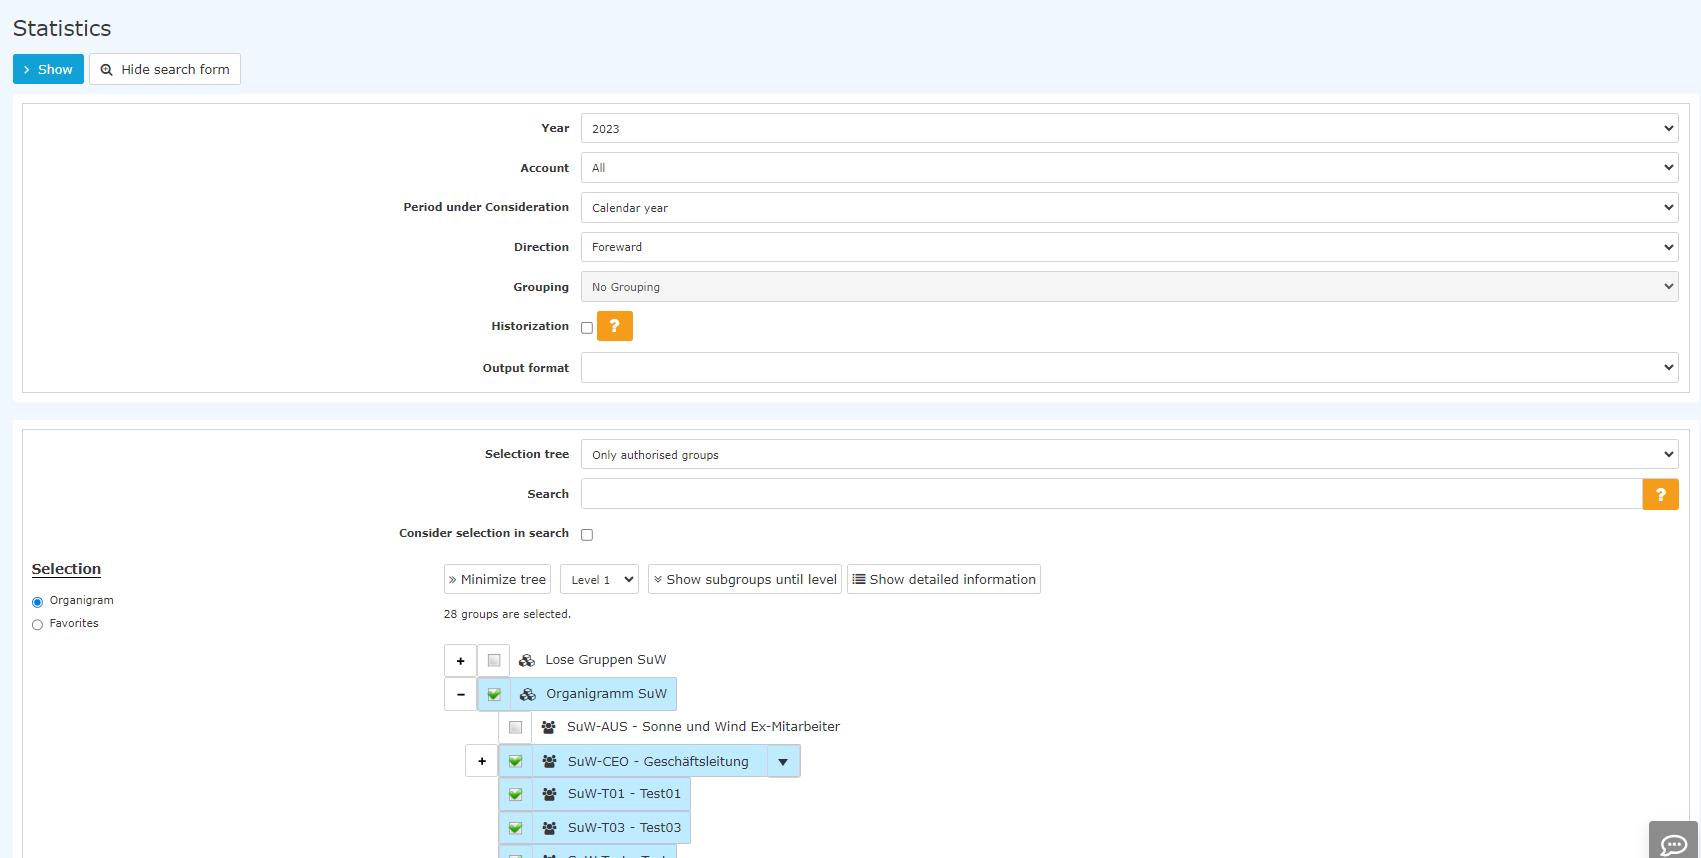
Task: Click into the Search input field
Action: [1112, 494]
